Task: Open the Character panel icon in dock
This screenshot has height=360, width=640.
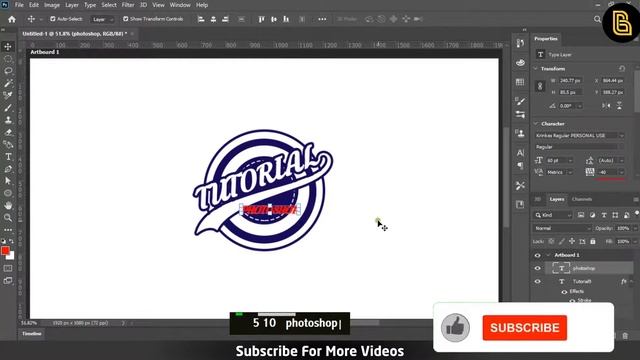Action: coord(520,153)
